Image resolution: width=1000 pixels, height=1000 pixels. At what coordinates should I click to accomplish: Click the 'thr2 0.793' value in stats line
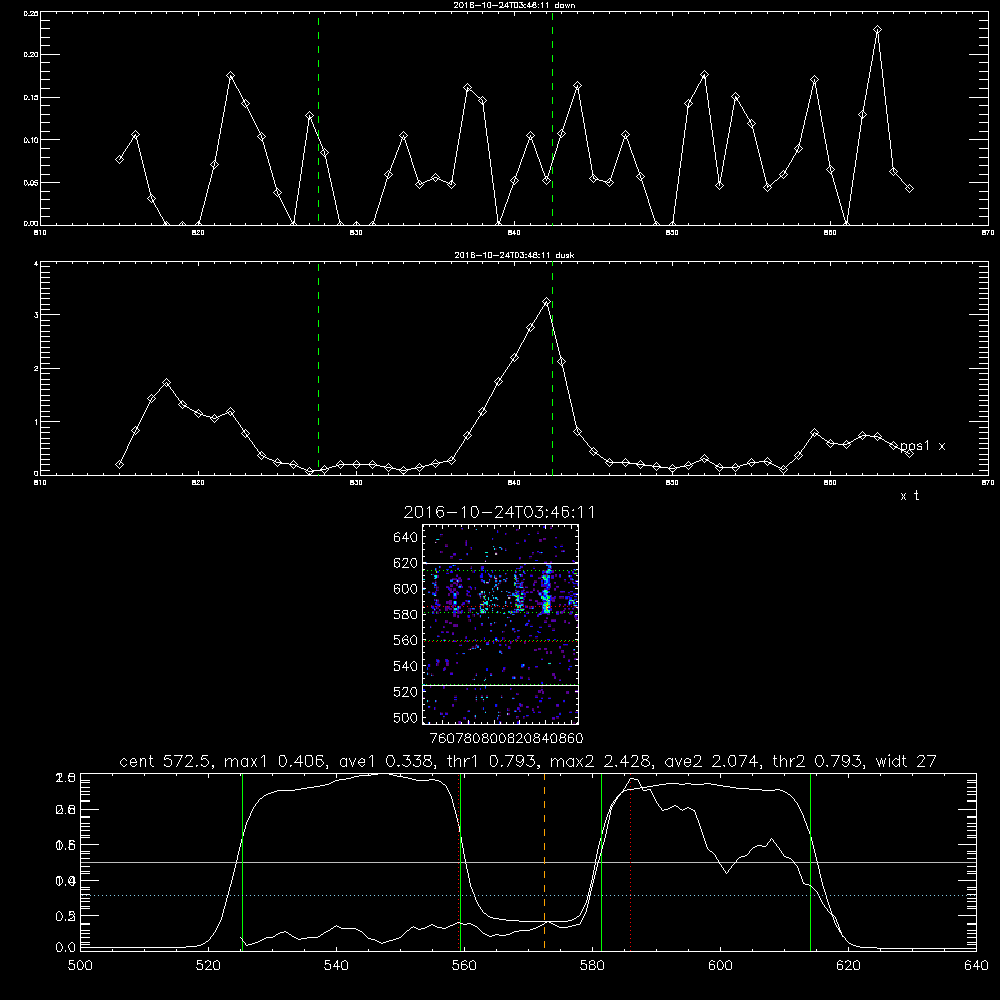point(819,761)
